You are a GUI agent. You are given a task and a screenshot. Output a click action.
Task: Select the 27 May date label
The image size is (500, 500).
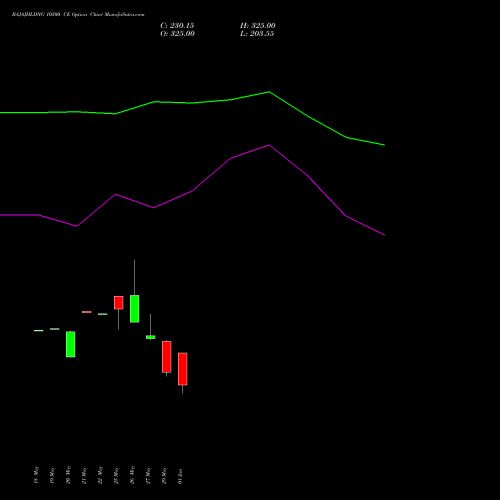pos(148,475)
